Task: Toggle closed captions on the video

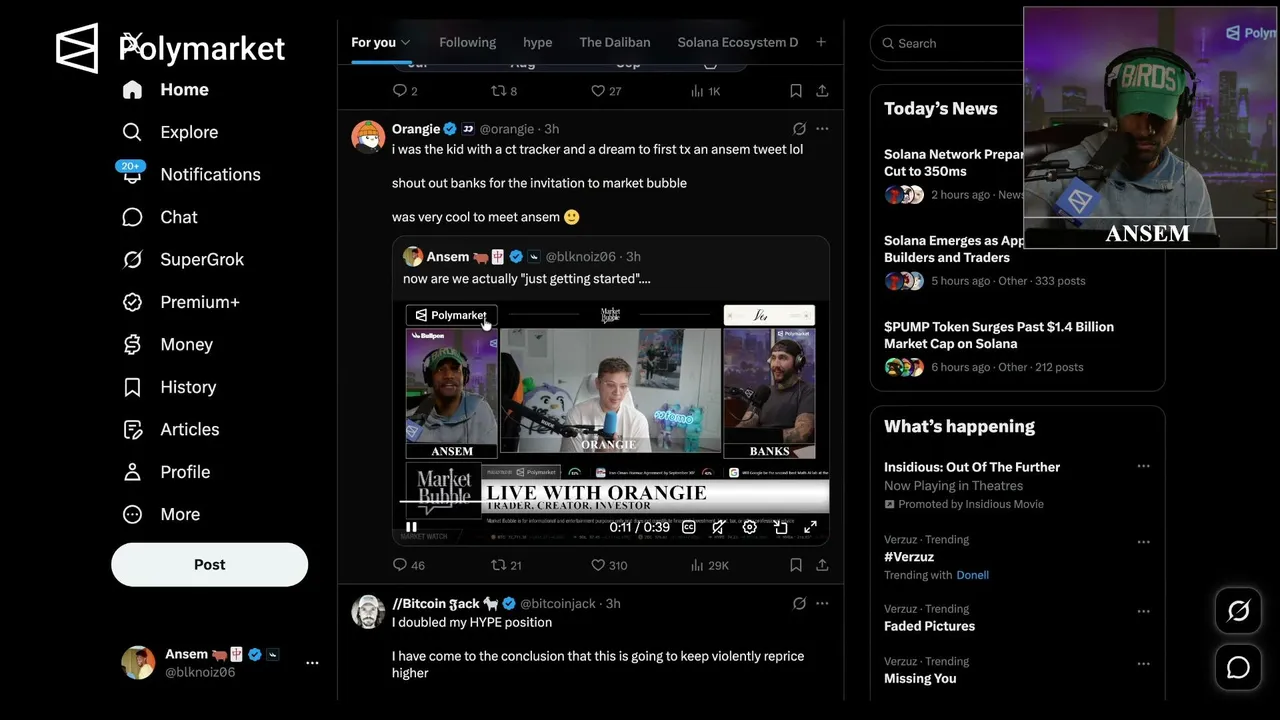Action: (x=688, y=527)
